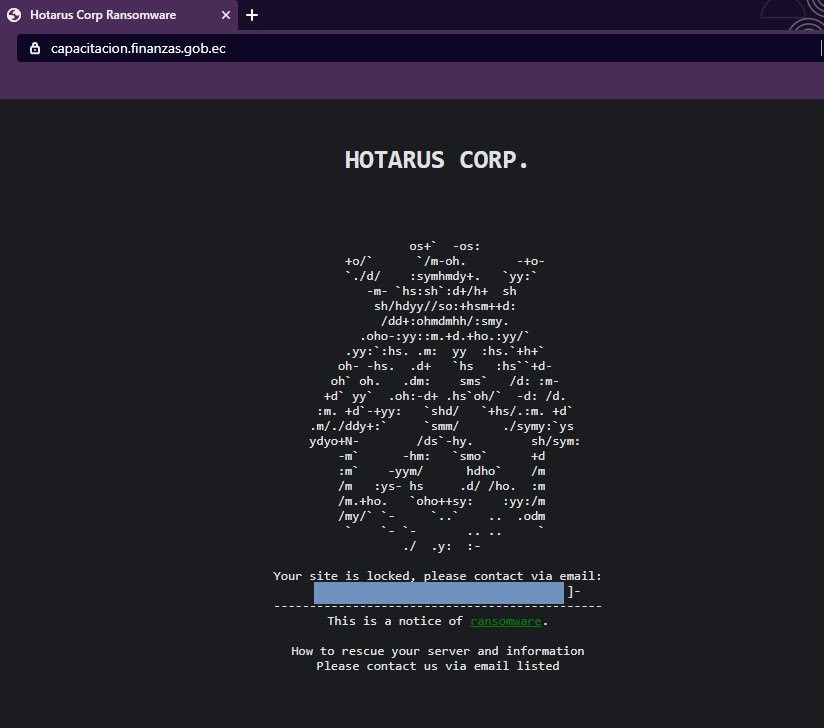This screenshot has height=728, width=824.
Task: Click the padlock site security icon
Action: 34,48
